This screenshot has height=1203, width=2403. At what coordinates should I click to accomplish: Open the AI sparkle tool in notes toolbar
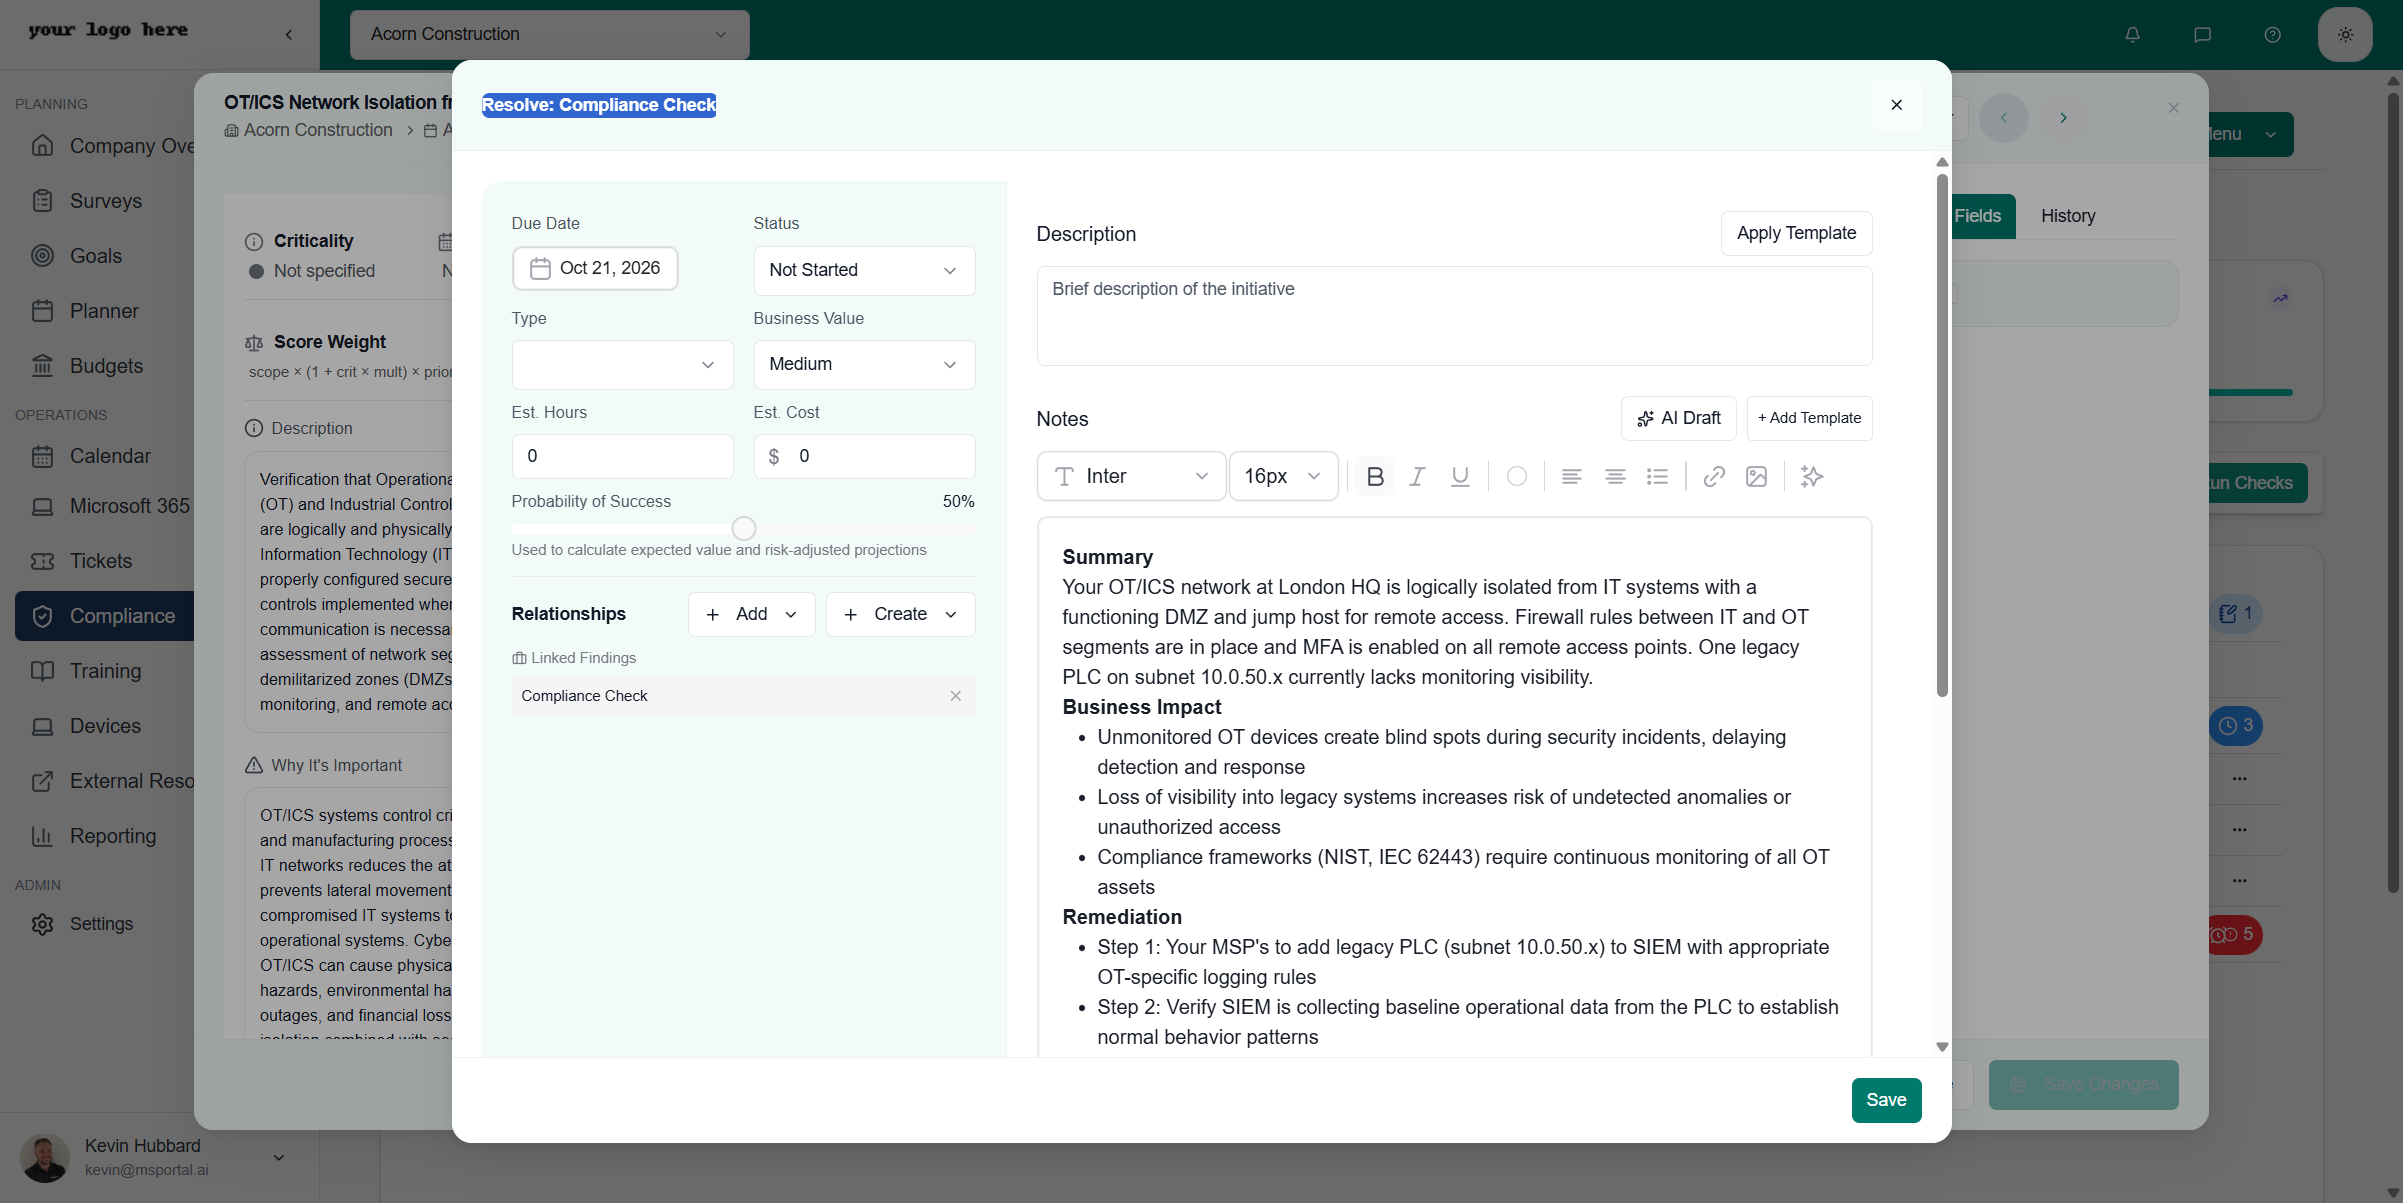click(x=1811, y=476)
